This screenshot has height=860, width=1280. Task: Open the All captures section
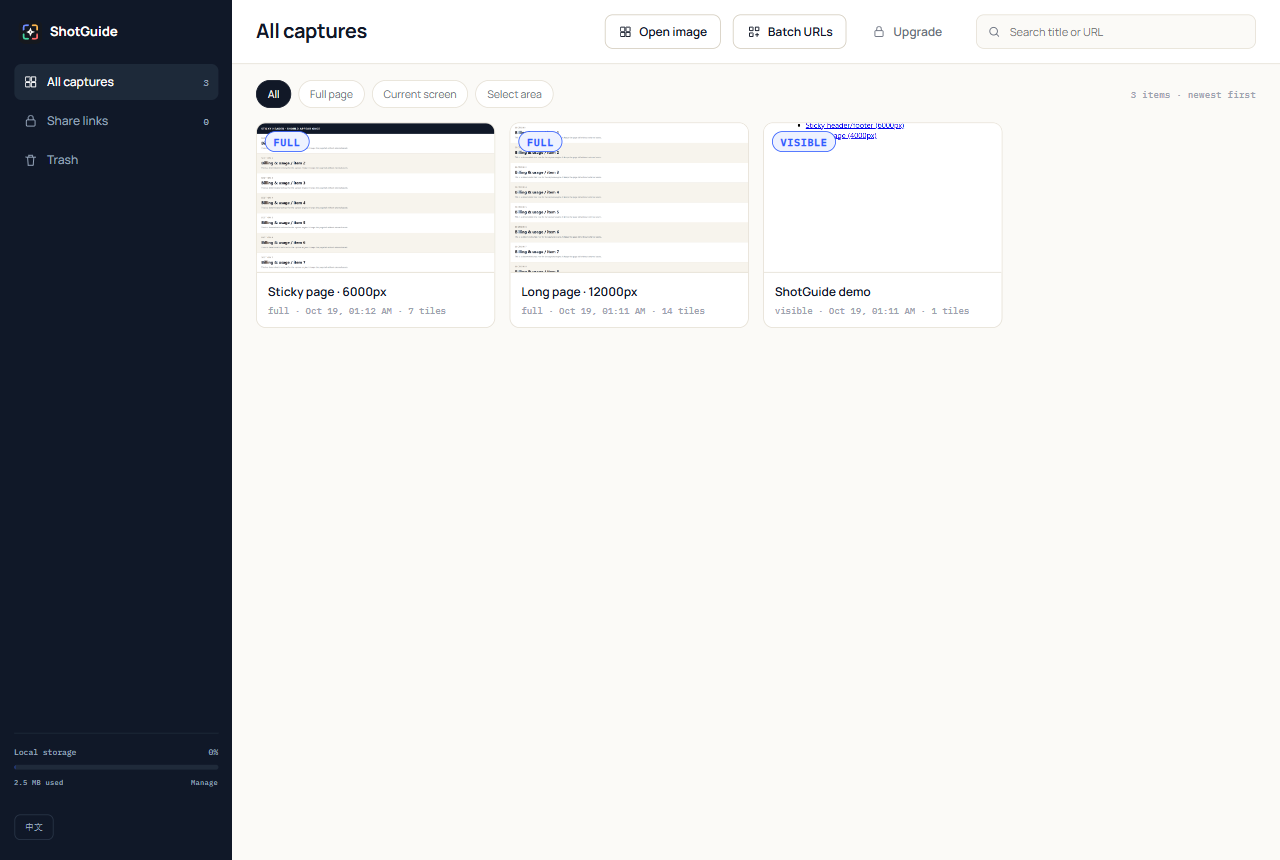(x=116, y=82)
